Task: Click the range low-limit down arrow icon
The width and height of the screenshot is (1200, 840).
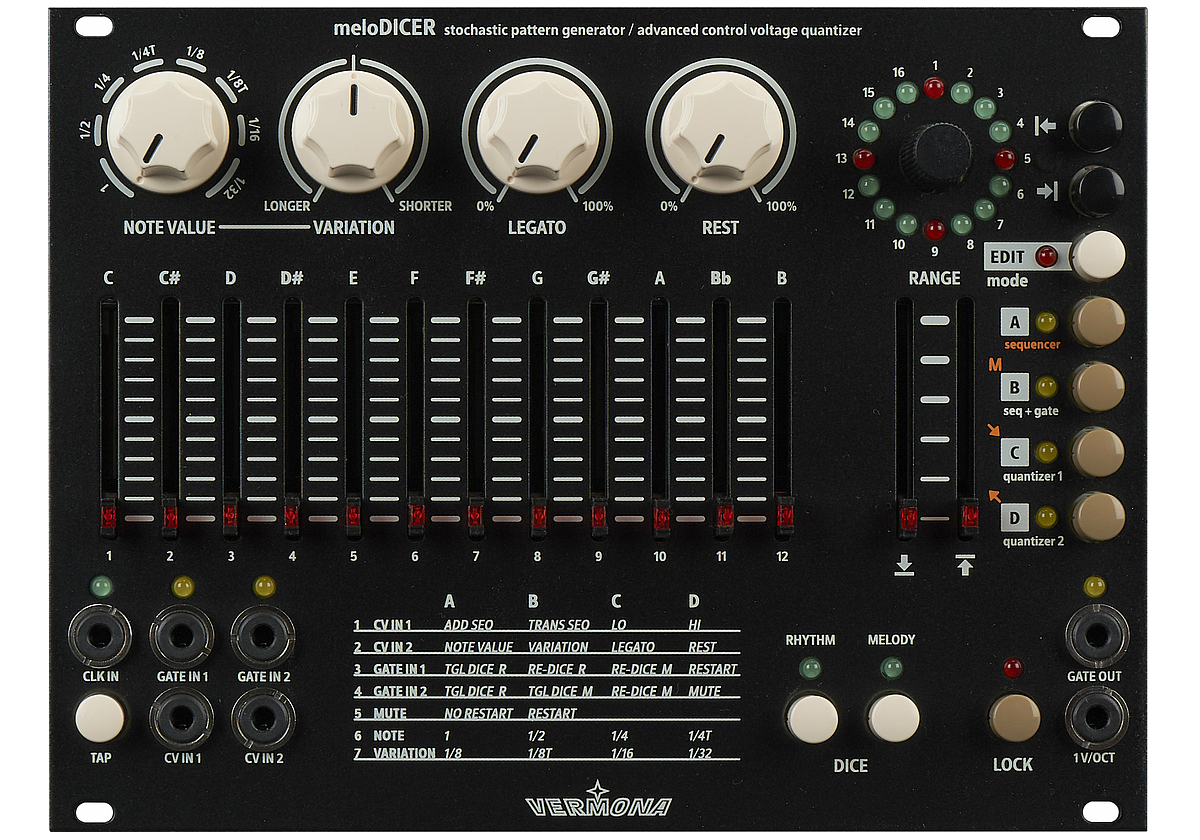Action: pyautogui.click(x=905, y=566)
